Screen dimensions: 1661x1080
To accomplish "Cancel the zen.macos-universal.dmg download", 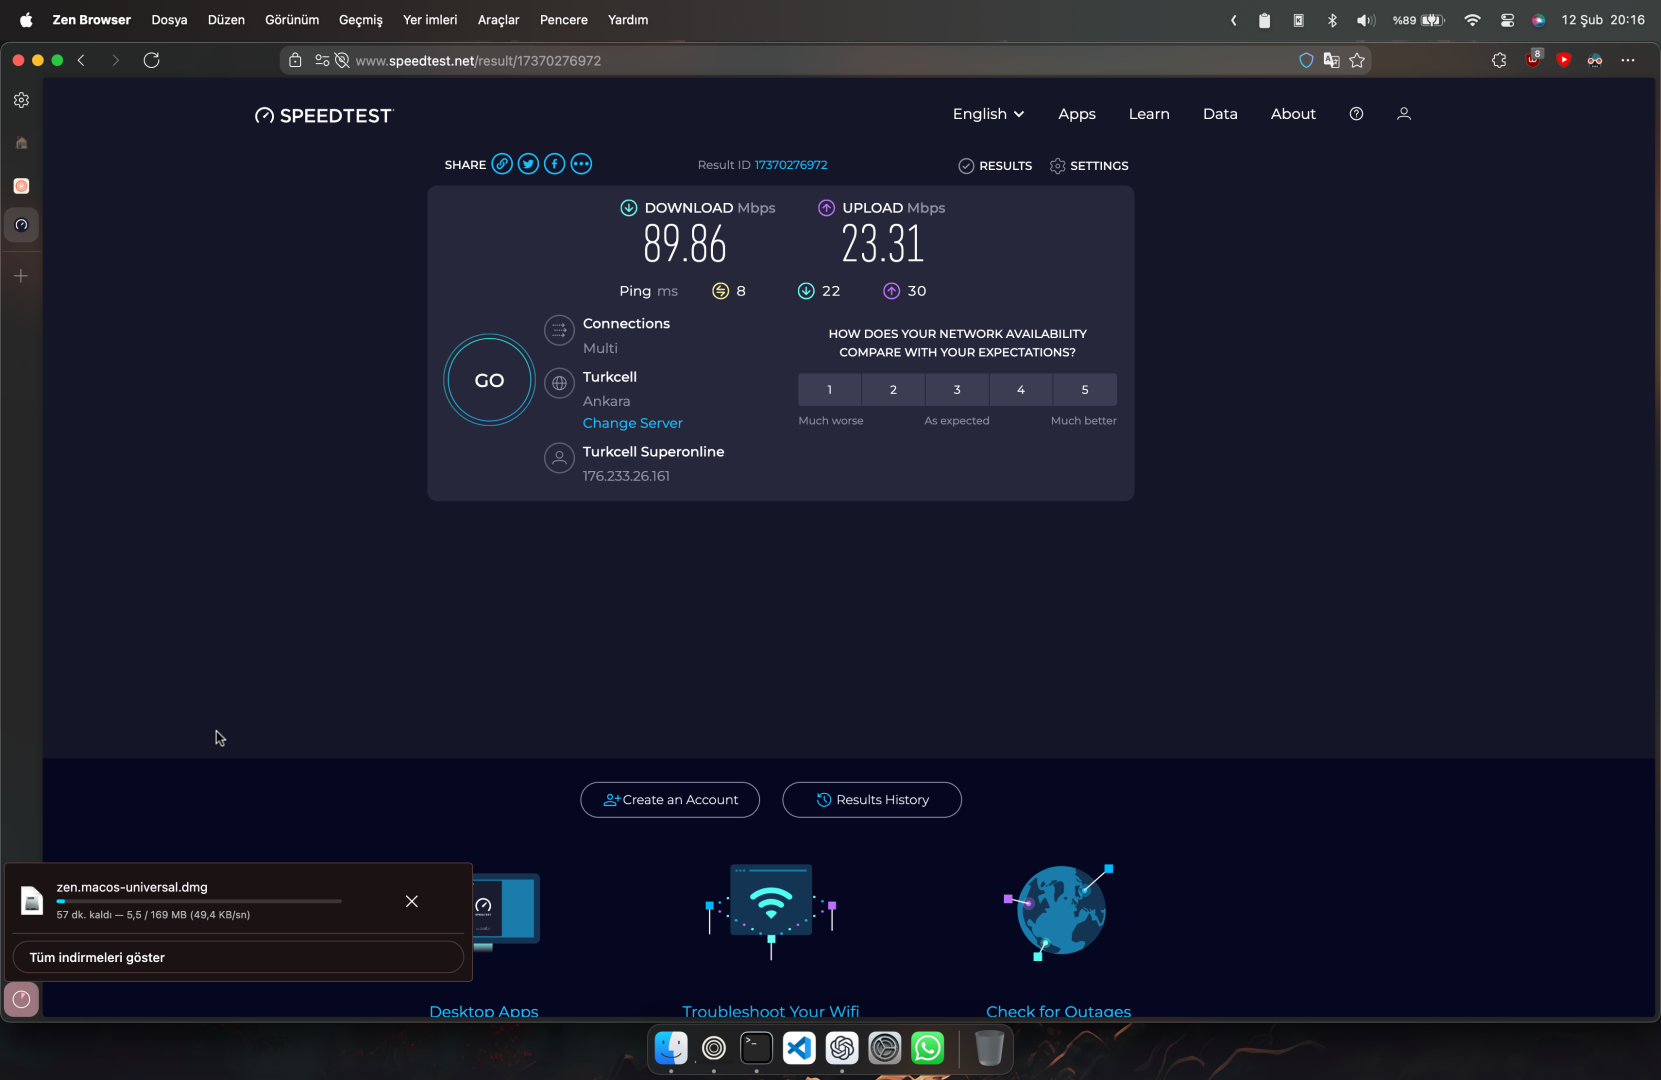I will tap(412, 901).
